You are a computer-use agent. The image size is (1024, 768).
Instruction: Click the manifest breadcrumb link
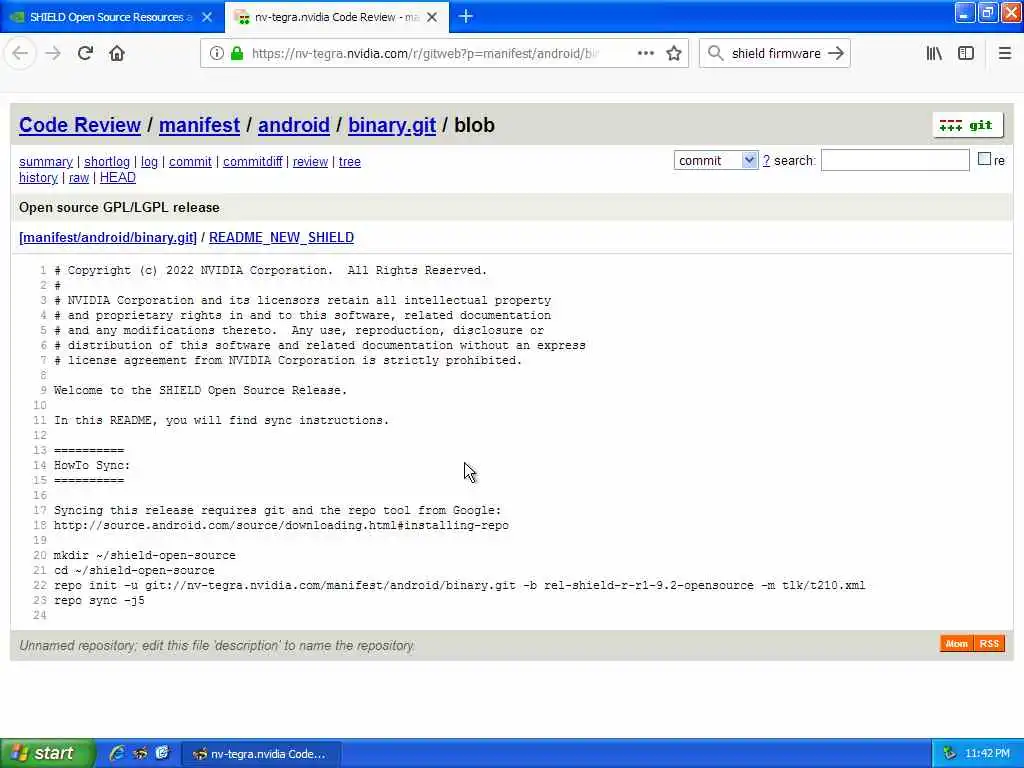tap(199, 125)
